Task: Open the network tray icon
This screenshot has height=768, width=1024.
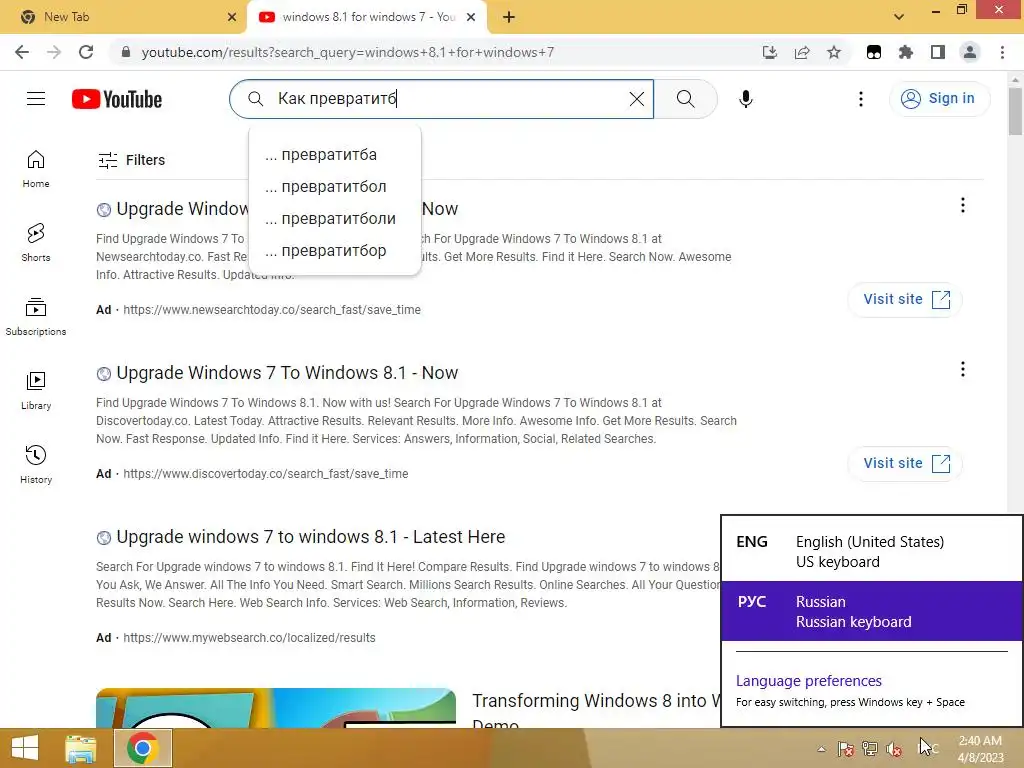Action: [870, 749]
